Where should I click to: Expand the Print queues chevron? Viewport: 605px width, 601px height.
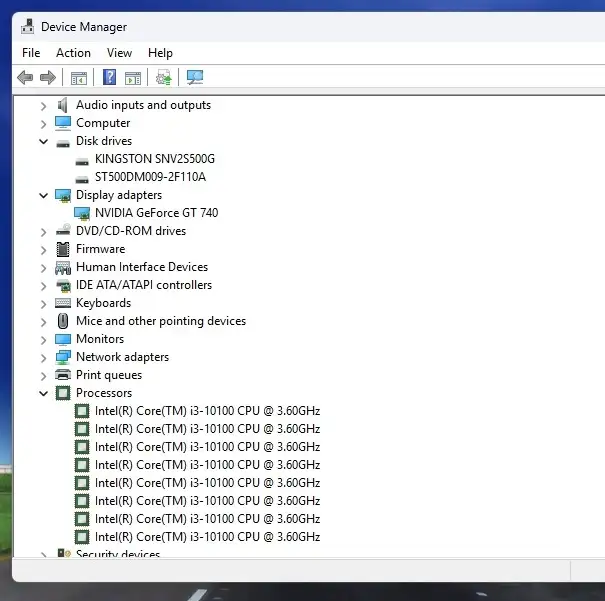coord(44,376)
